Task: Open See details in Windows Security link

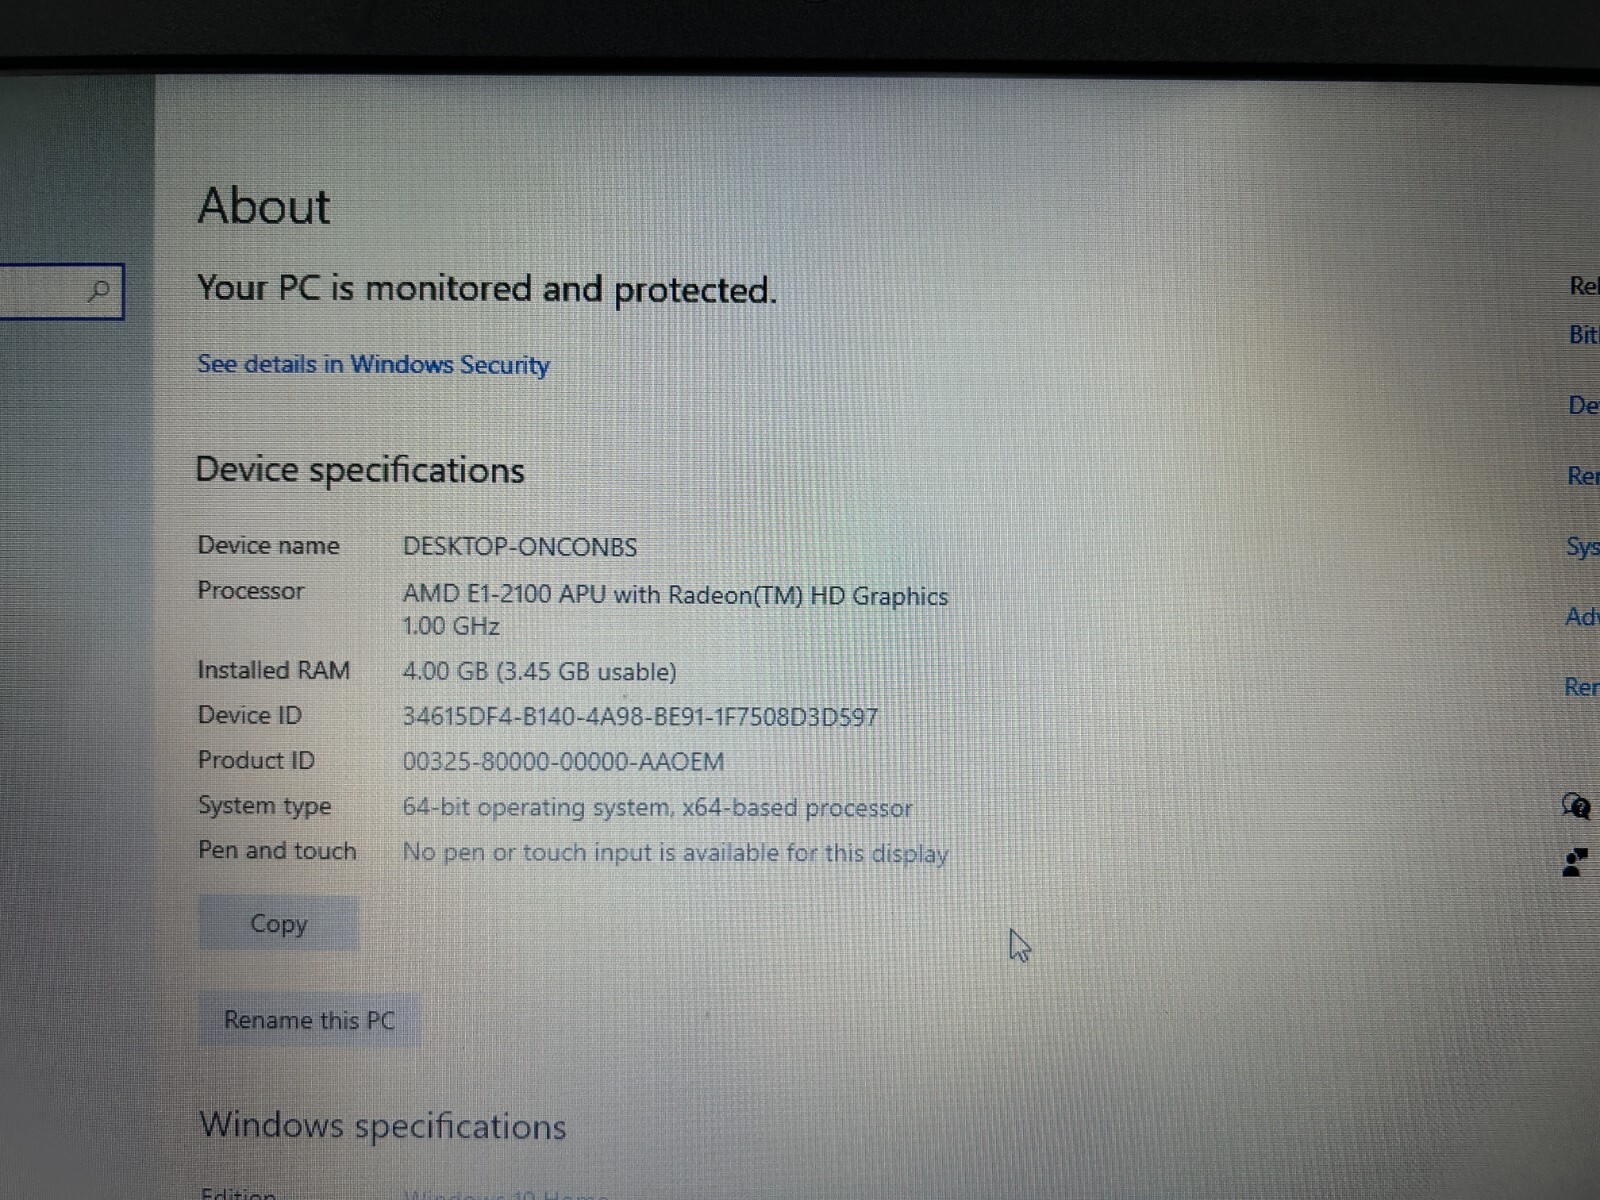Action: [x=373, y=365]
